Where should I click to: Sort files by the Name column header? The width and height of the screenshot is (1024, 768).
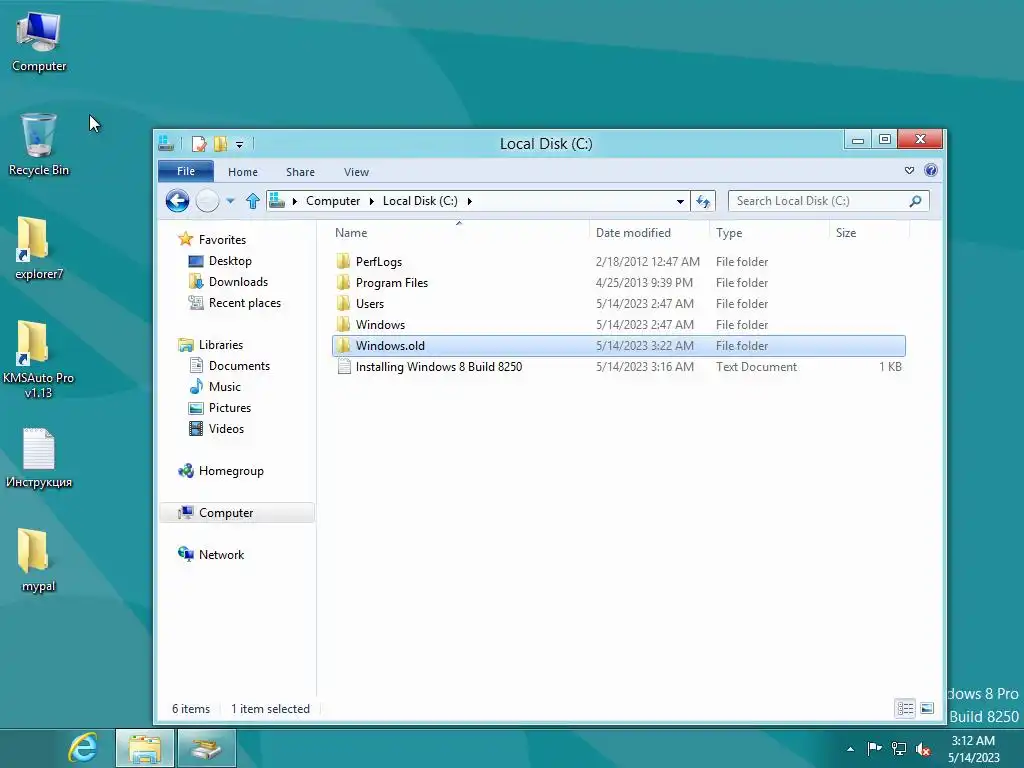point(458,232)
